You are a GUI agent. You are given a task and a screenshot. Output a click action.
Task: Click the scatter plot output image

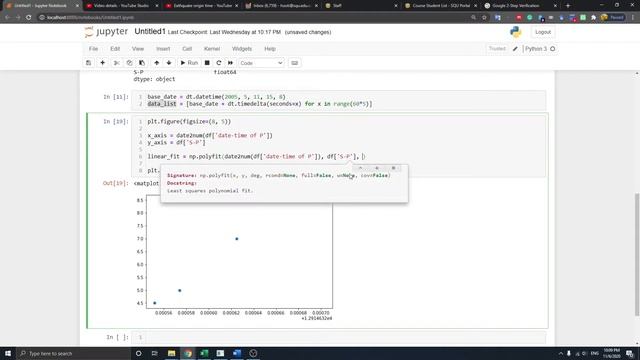click(x=234, y=257)
